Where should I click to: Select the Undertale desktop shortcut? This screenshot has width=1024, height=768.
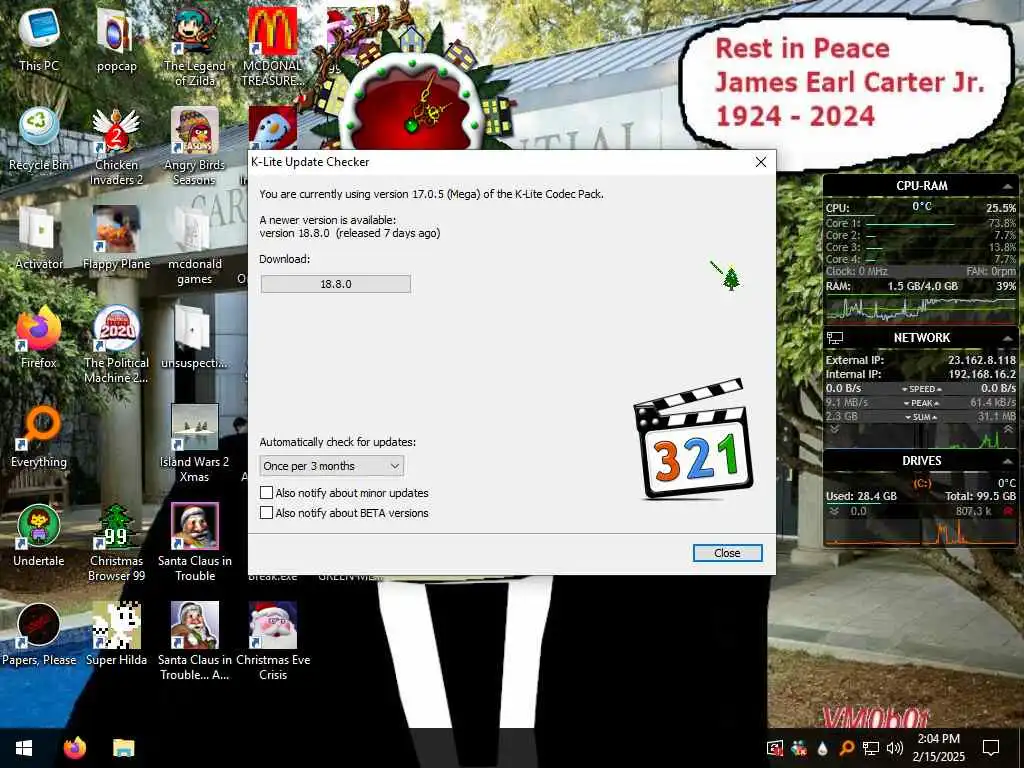pyautogui.click(x=39, y=536)
